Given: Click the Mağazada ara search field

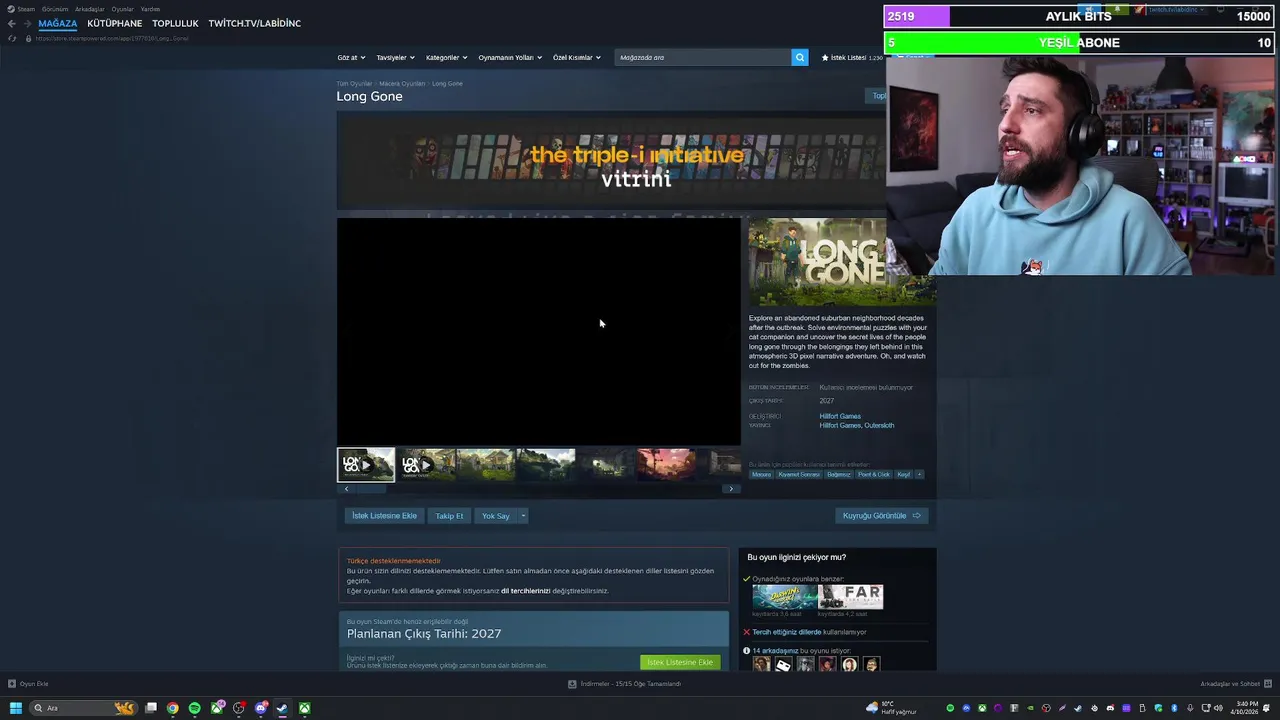Looking at the screenshot, I should coord(702,57).
